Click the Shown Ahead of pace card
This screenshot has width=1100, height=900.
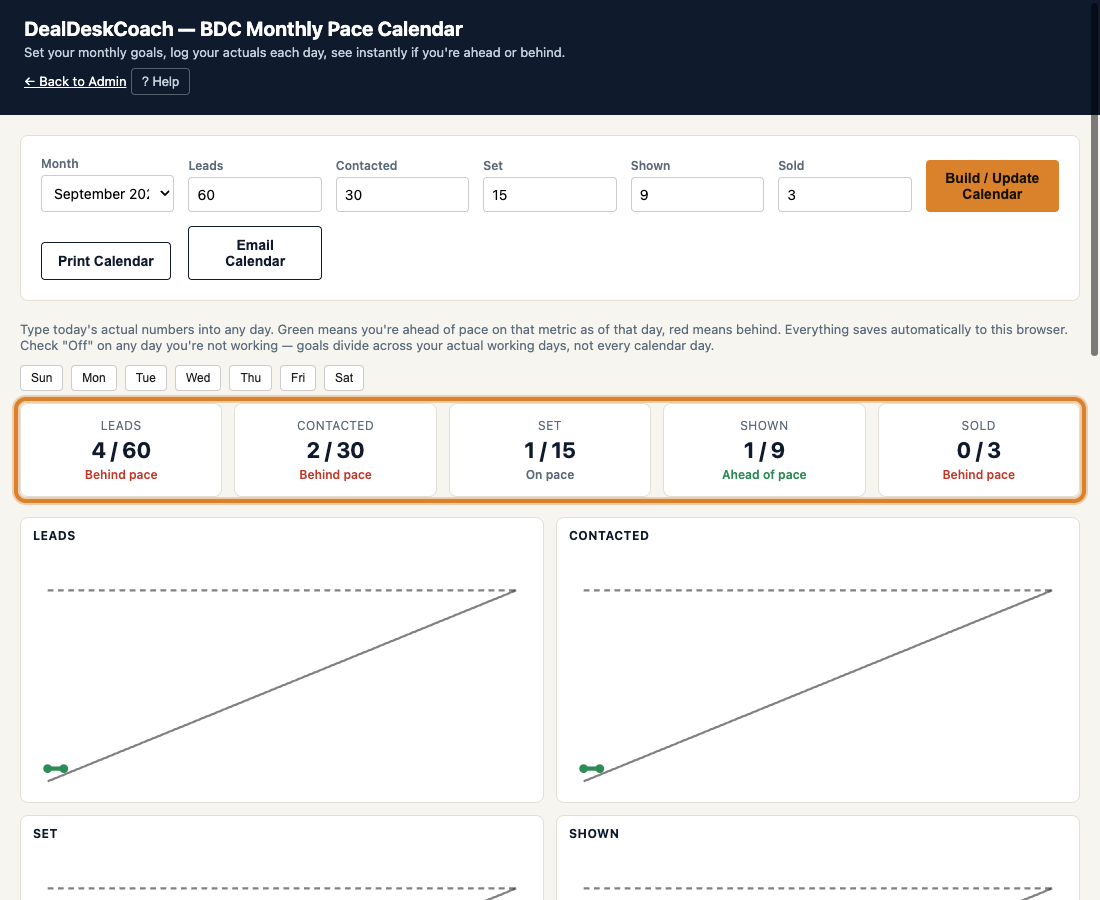[764, 450]
